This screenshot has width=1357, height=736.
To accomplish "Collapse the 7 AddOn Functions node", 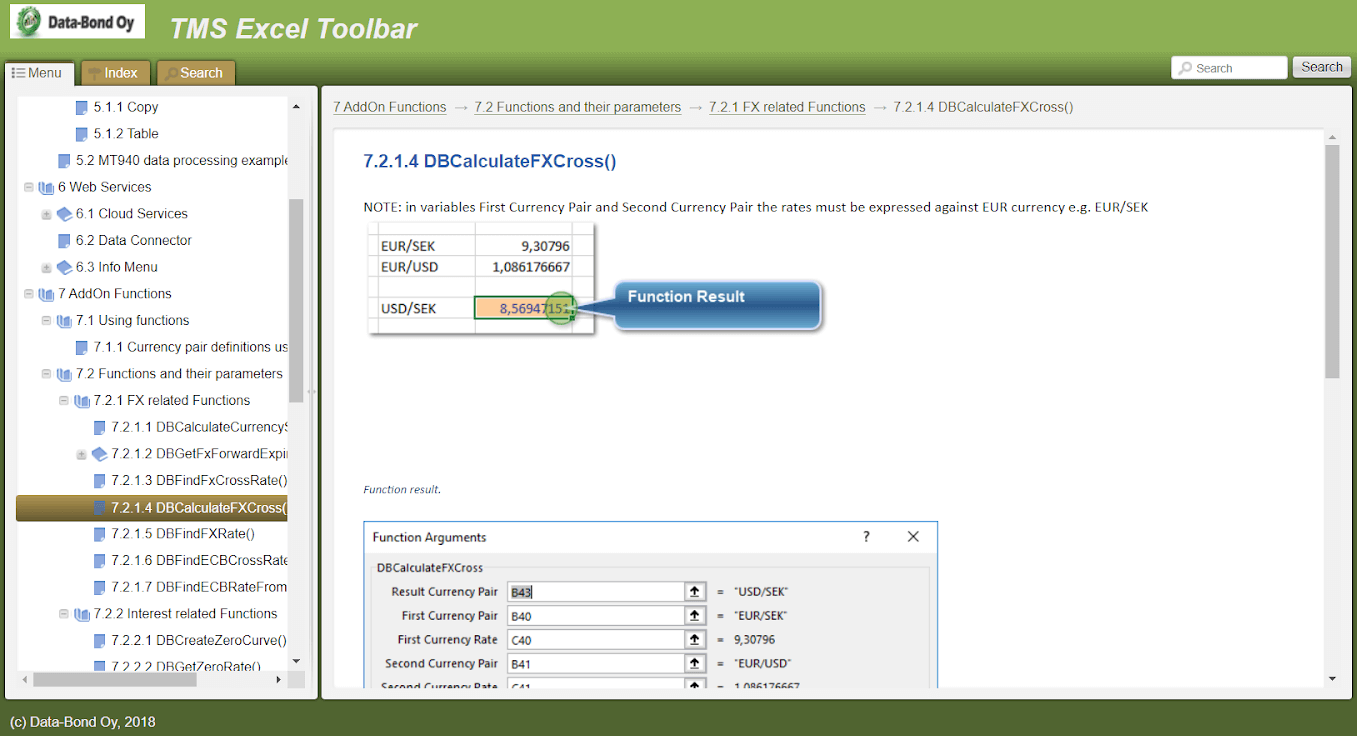I will click(28, 294).
